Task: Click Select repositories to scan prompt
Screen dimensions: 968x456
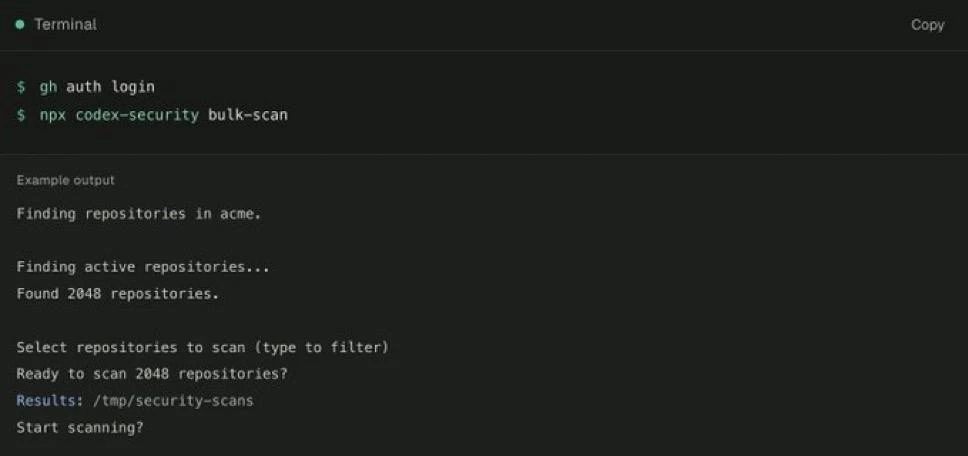Action: pyautogui.click(x=132, y=347)
